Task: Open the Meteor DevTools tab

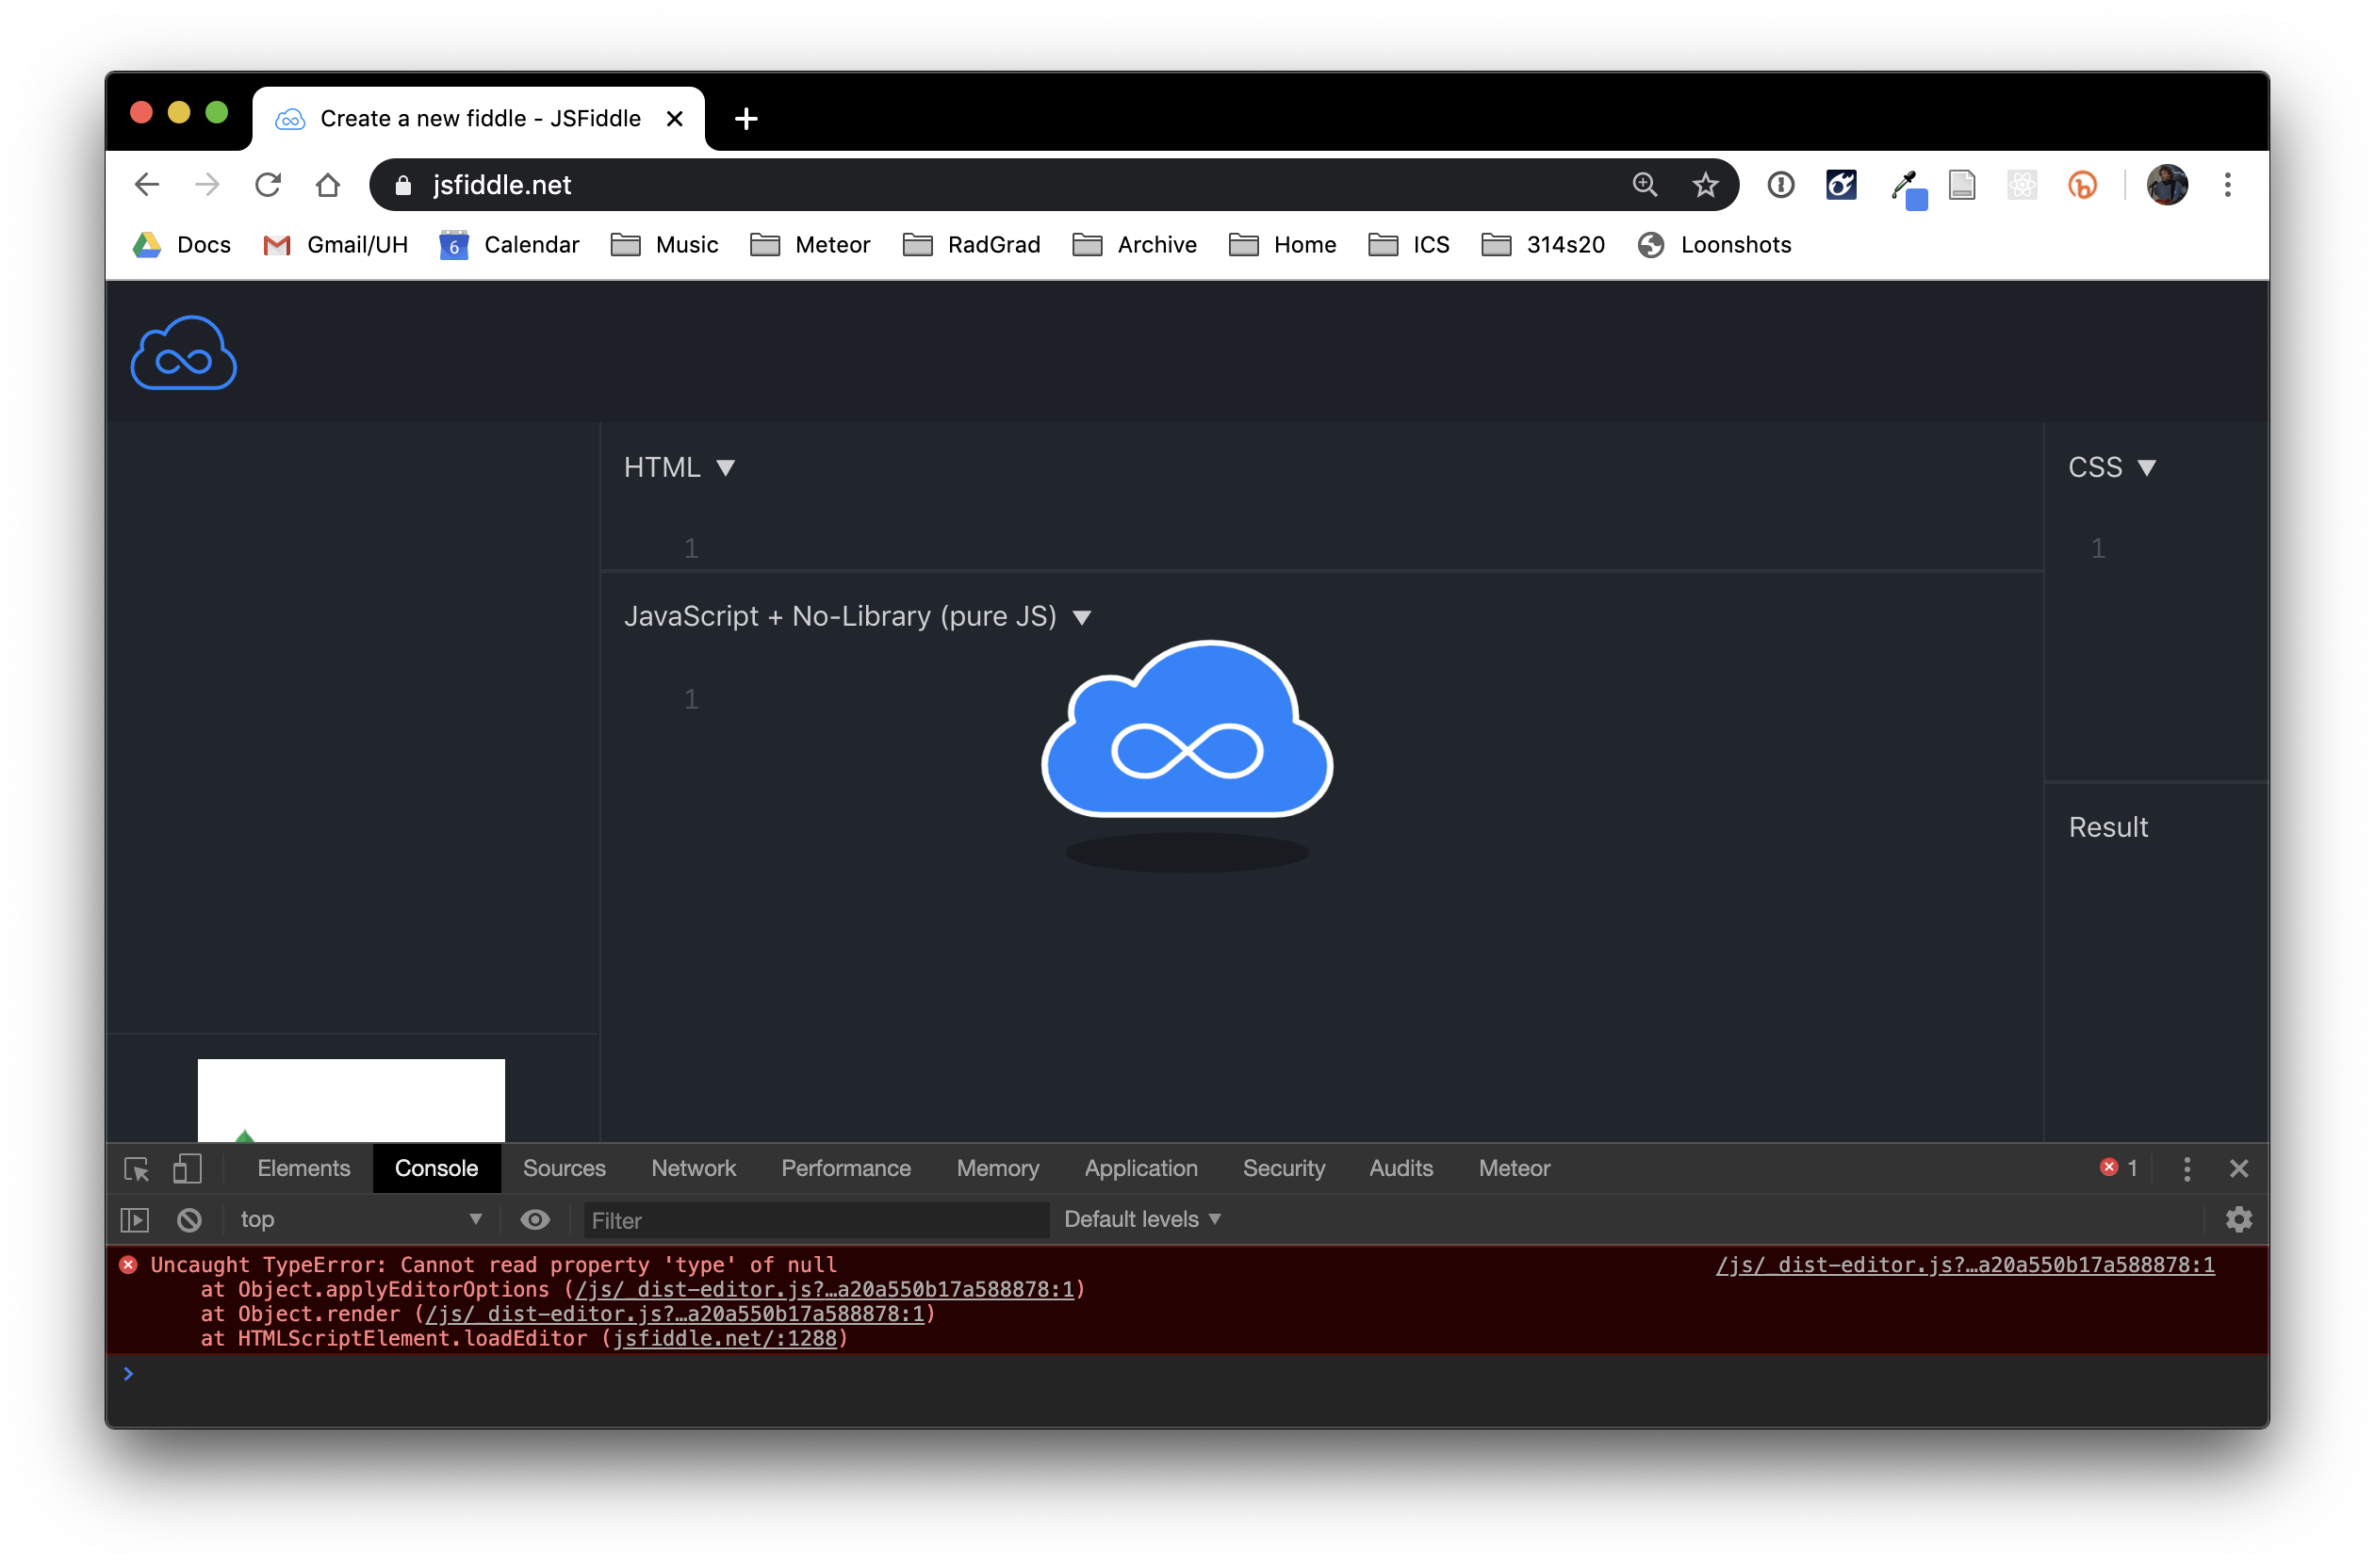Action: (x=1514, y=1168)
